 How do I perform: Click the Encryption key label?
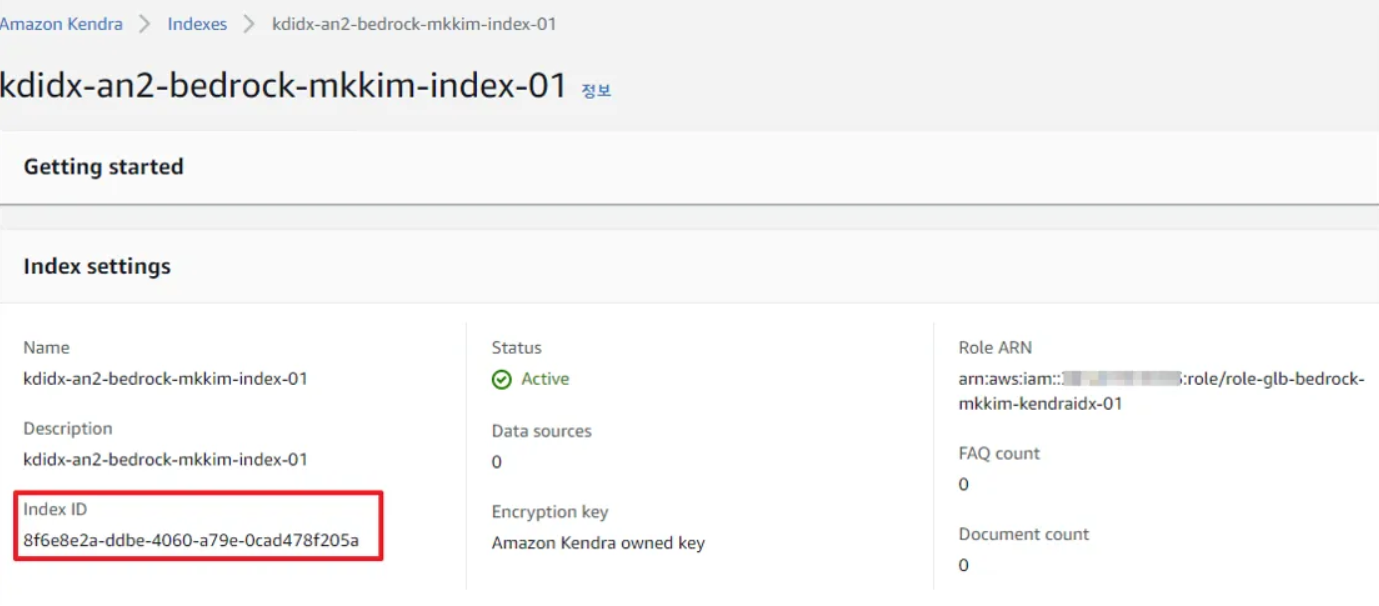(550, 512)
